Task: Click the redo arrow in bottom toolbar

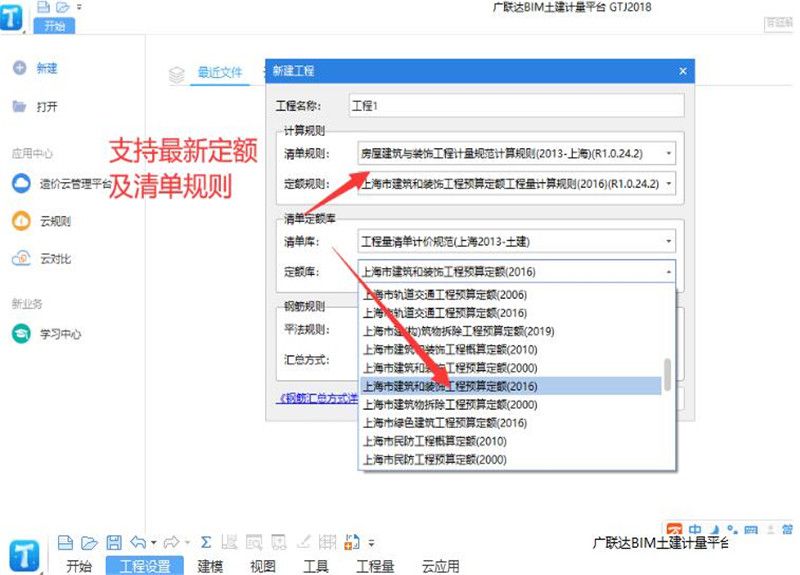Action: 172,542
